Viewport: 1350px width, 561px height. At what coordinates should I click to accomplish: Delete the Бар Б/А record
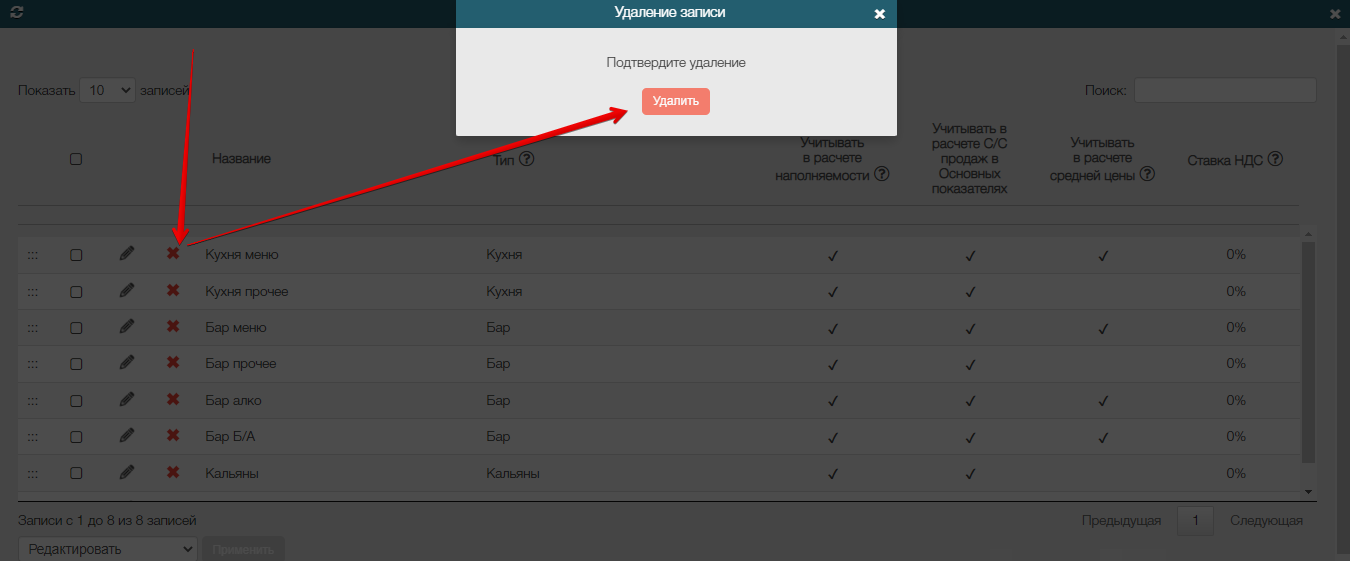click(x=173, y=436)
